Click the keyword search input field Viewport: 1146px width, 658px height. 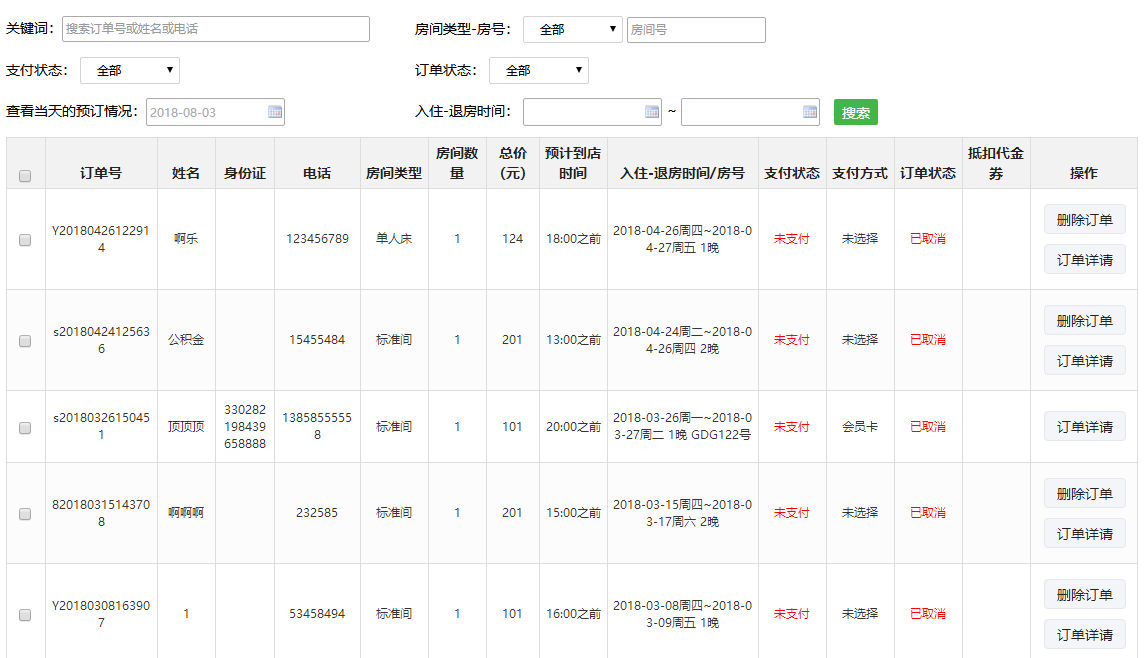pos(215,29)
